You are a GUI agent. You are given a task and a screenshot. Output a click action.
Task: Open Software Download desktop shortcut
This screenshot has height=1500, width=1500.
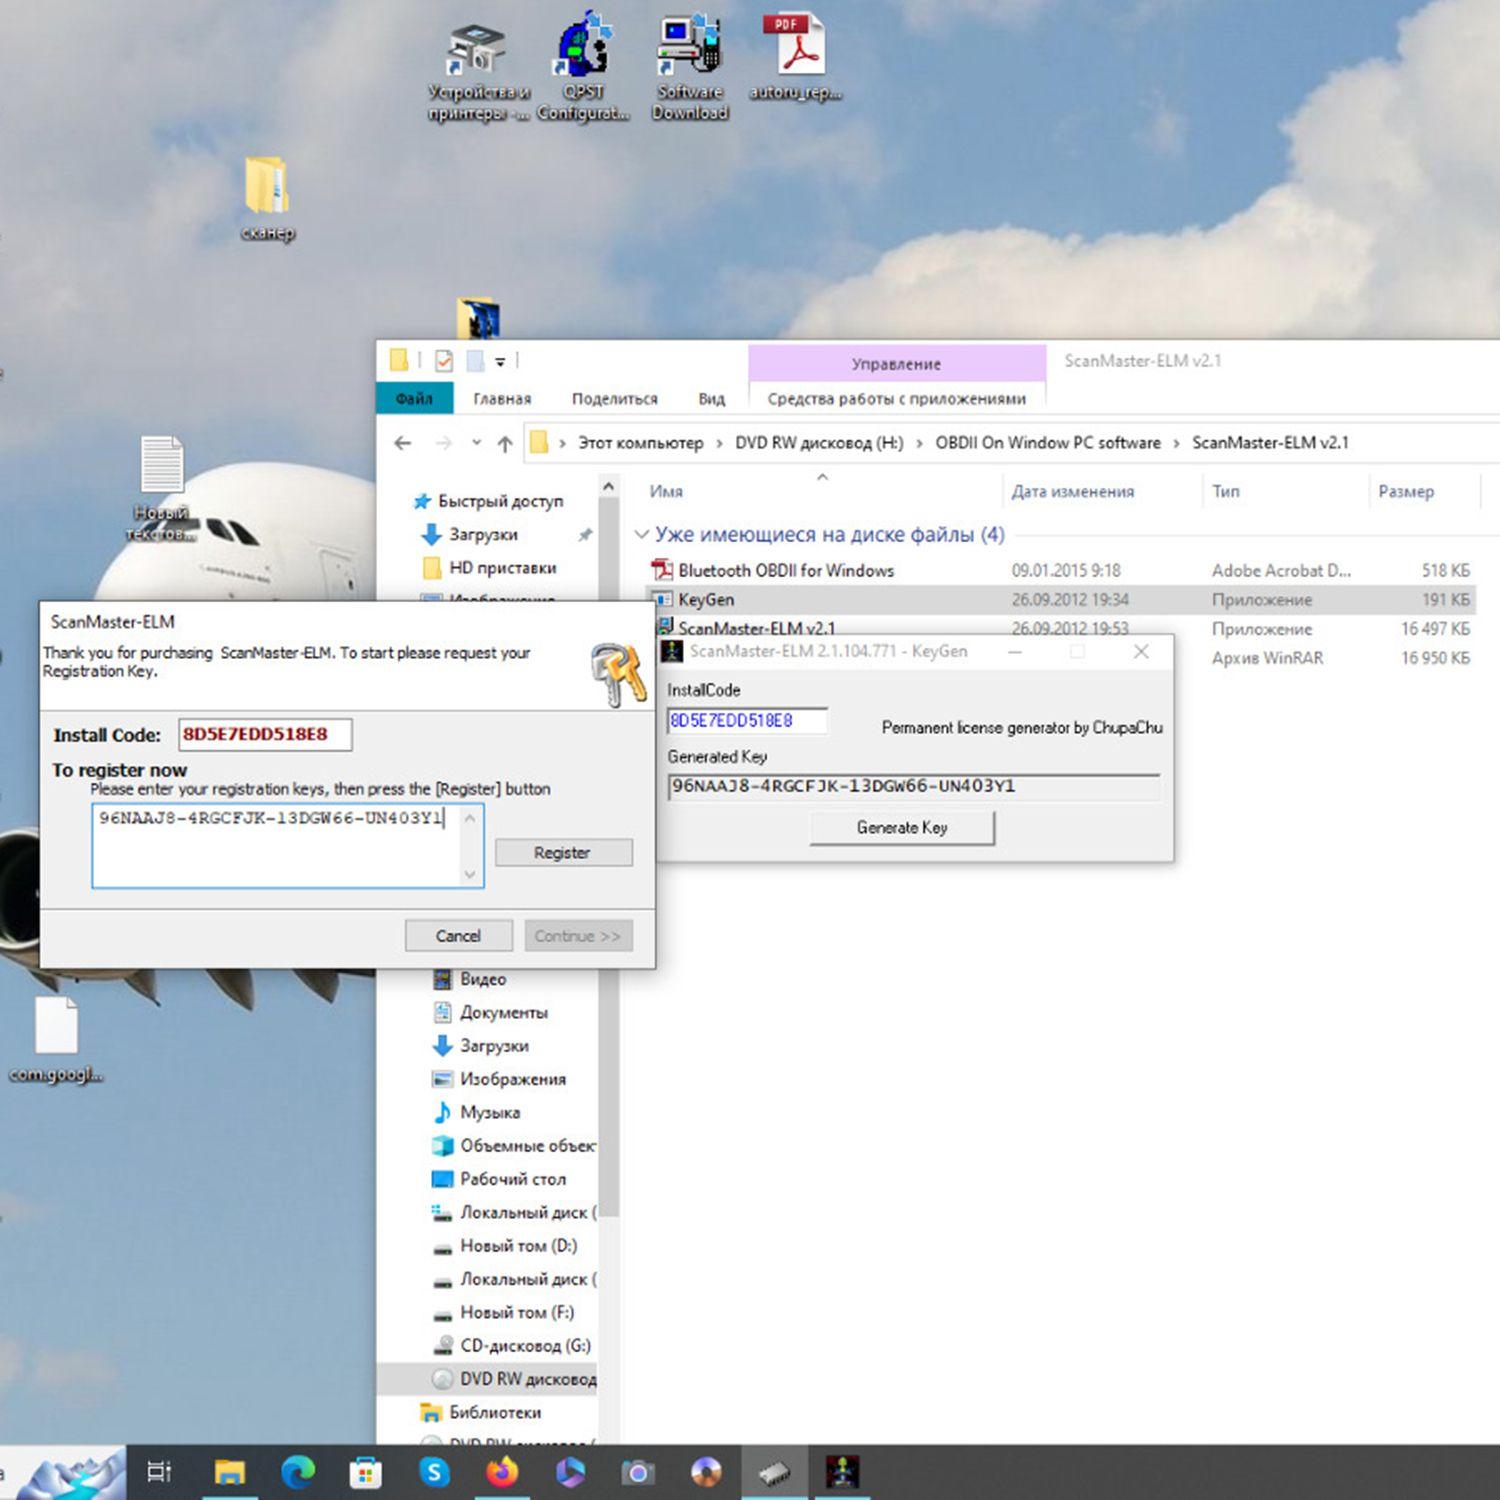[690, 70]
